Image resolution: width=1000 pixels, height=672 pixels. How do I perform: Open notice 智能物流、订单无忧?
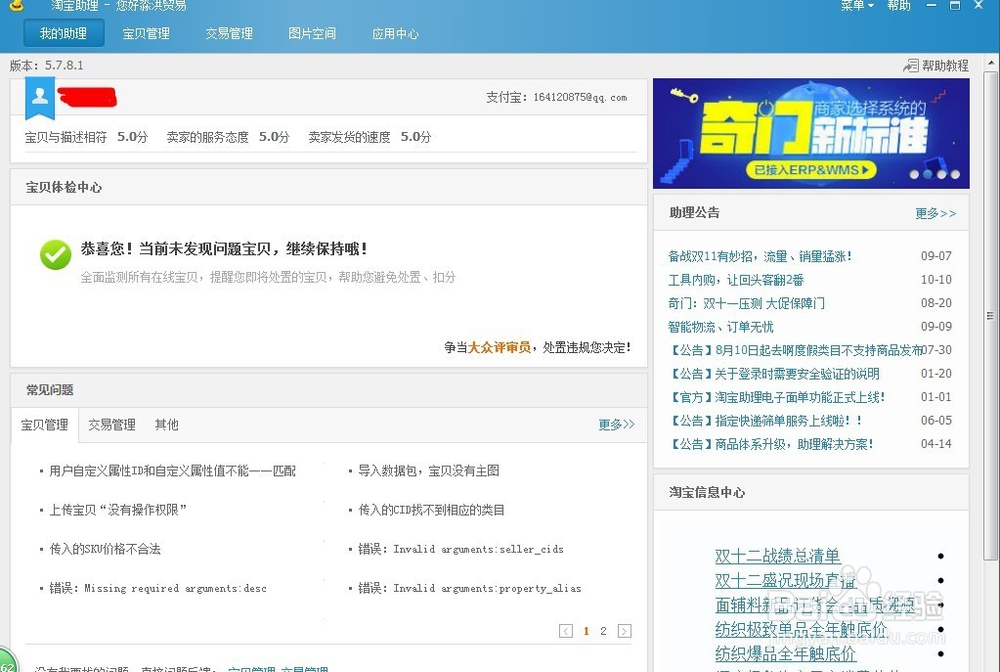tap(721, 327)
